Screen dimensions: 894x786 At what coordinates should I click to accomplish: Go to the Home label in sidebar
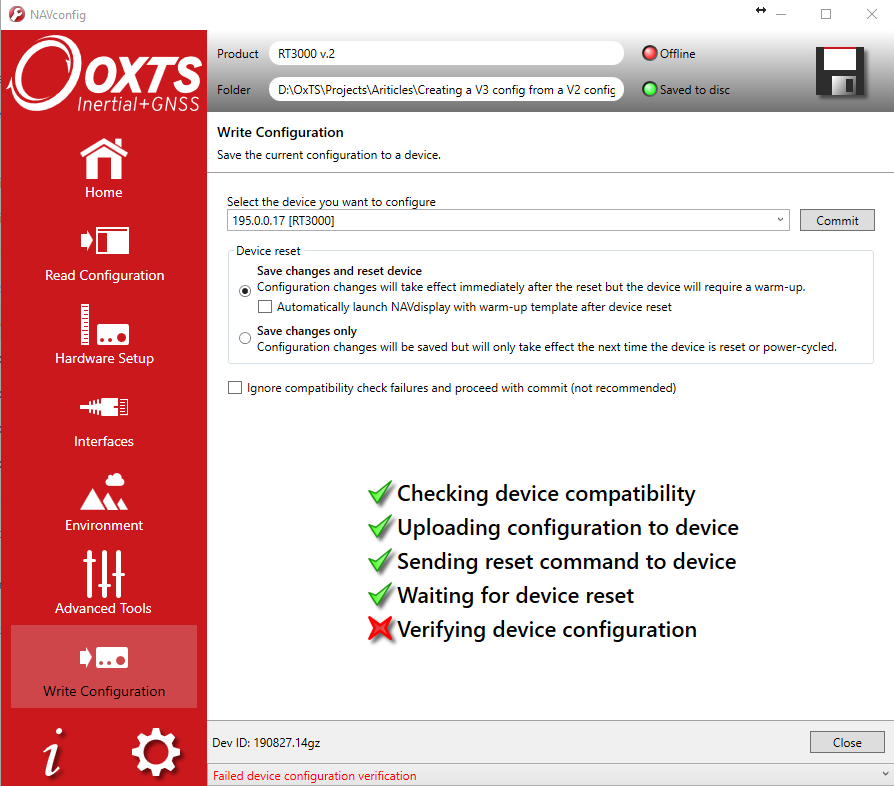coord(104,192)
